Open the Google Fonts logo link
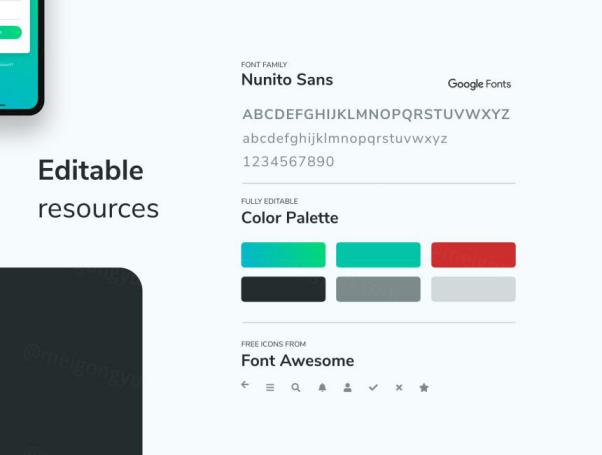The image size is (602, 455). point(479,84)
